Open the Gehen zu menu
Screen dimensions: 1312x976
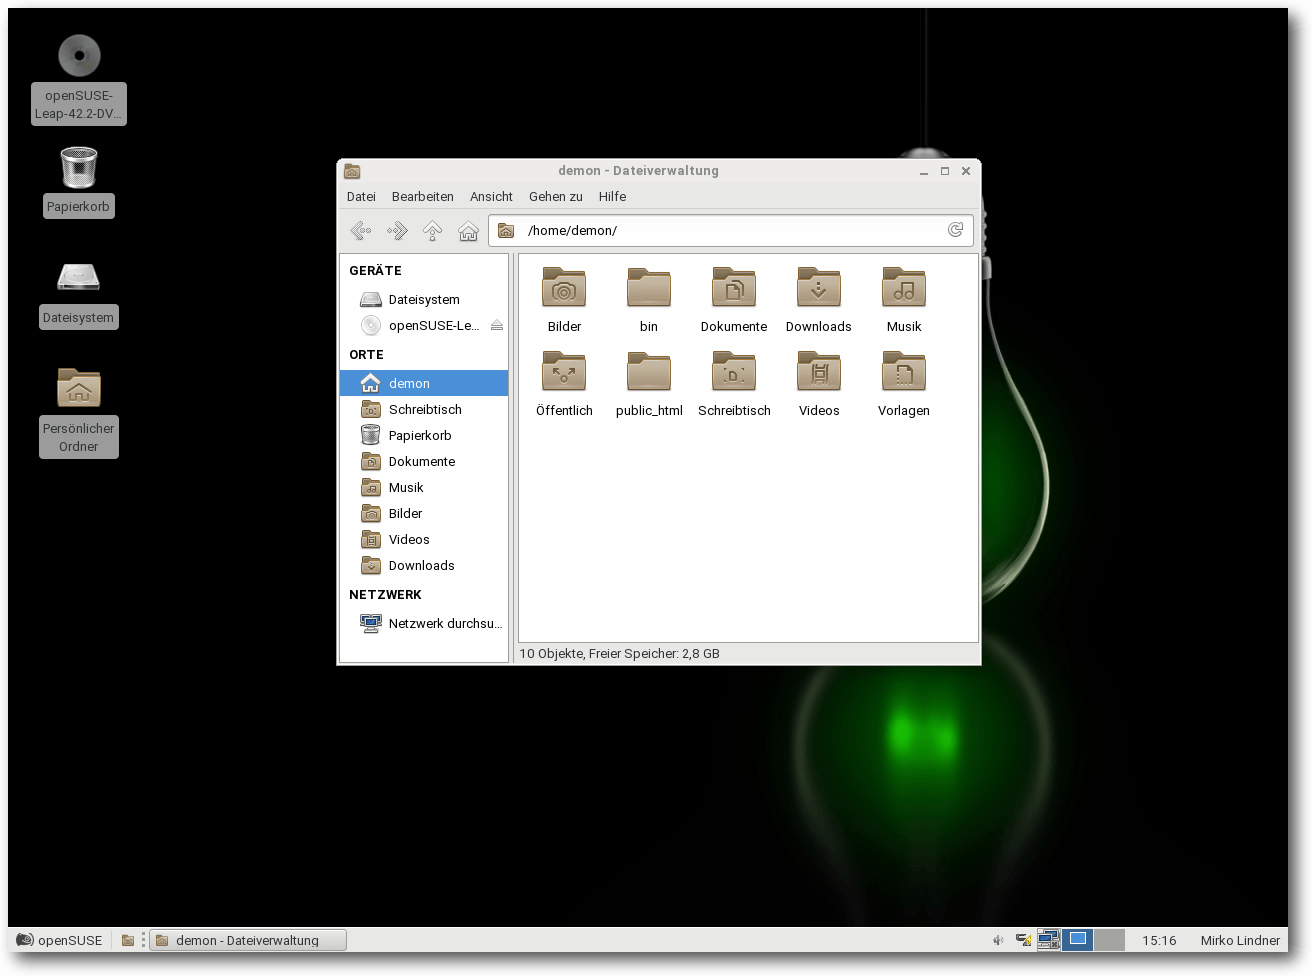tap(555, 196)
